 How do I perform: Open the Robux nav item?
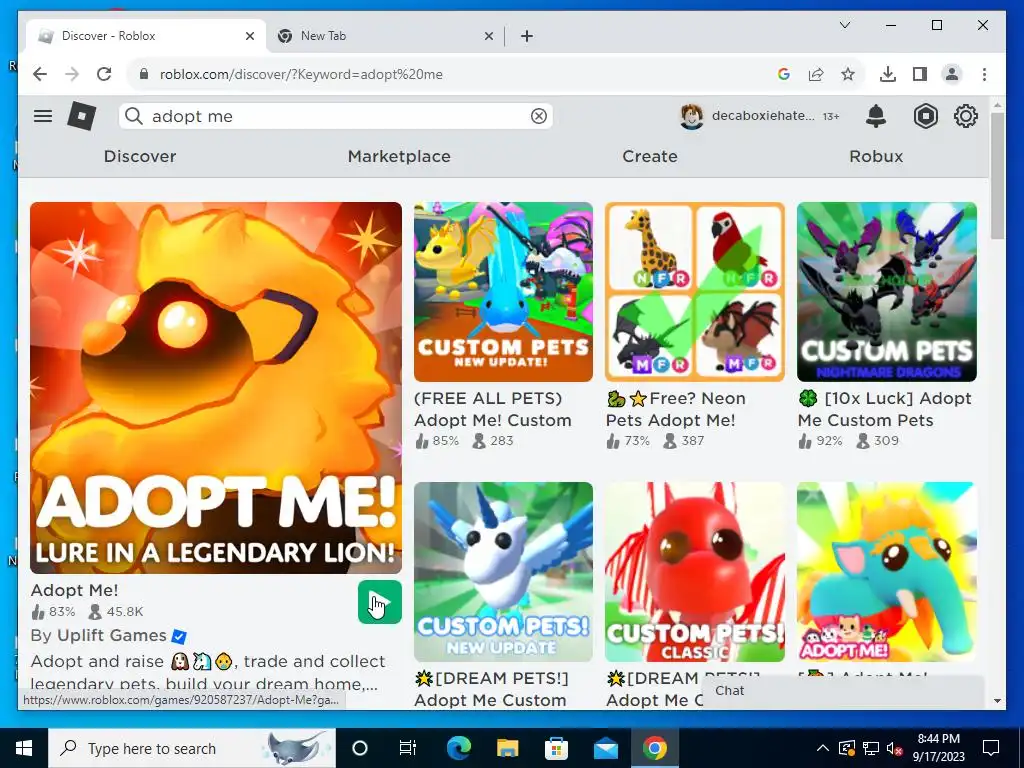(876, 156)
